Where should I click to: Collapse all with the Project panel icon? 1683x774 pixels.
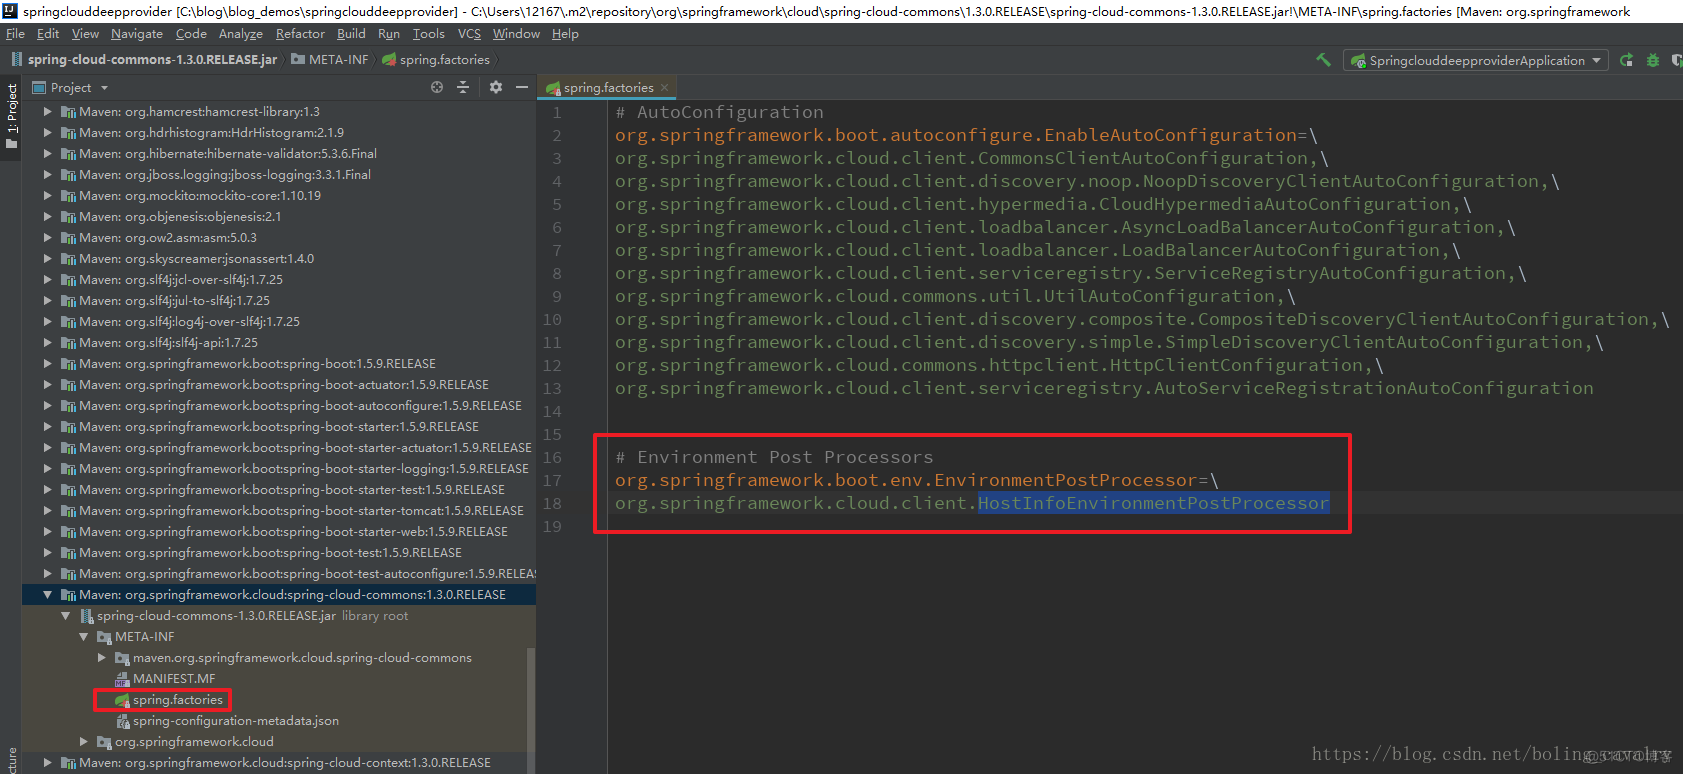[463, 88]
